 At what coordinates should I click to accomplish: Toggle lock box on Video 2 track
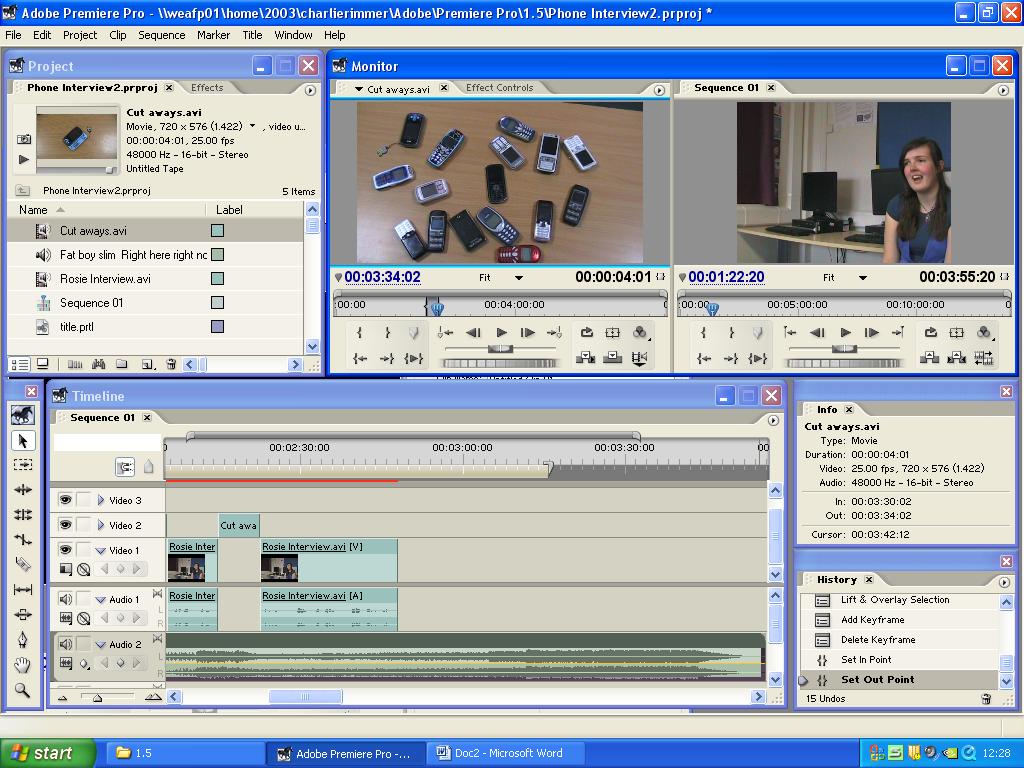(x=84, y=525)
